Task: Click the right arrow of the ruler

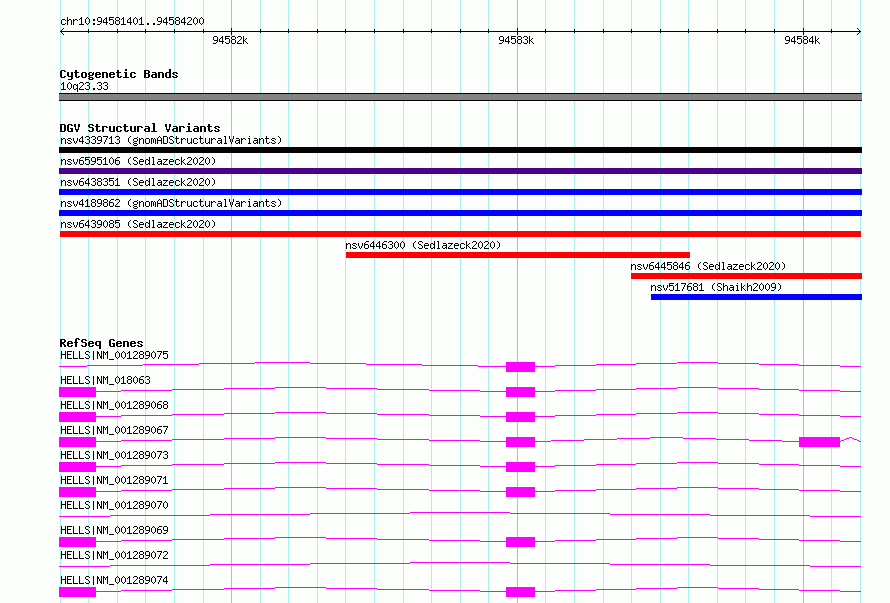Action: click(x=858, y=32)
